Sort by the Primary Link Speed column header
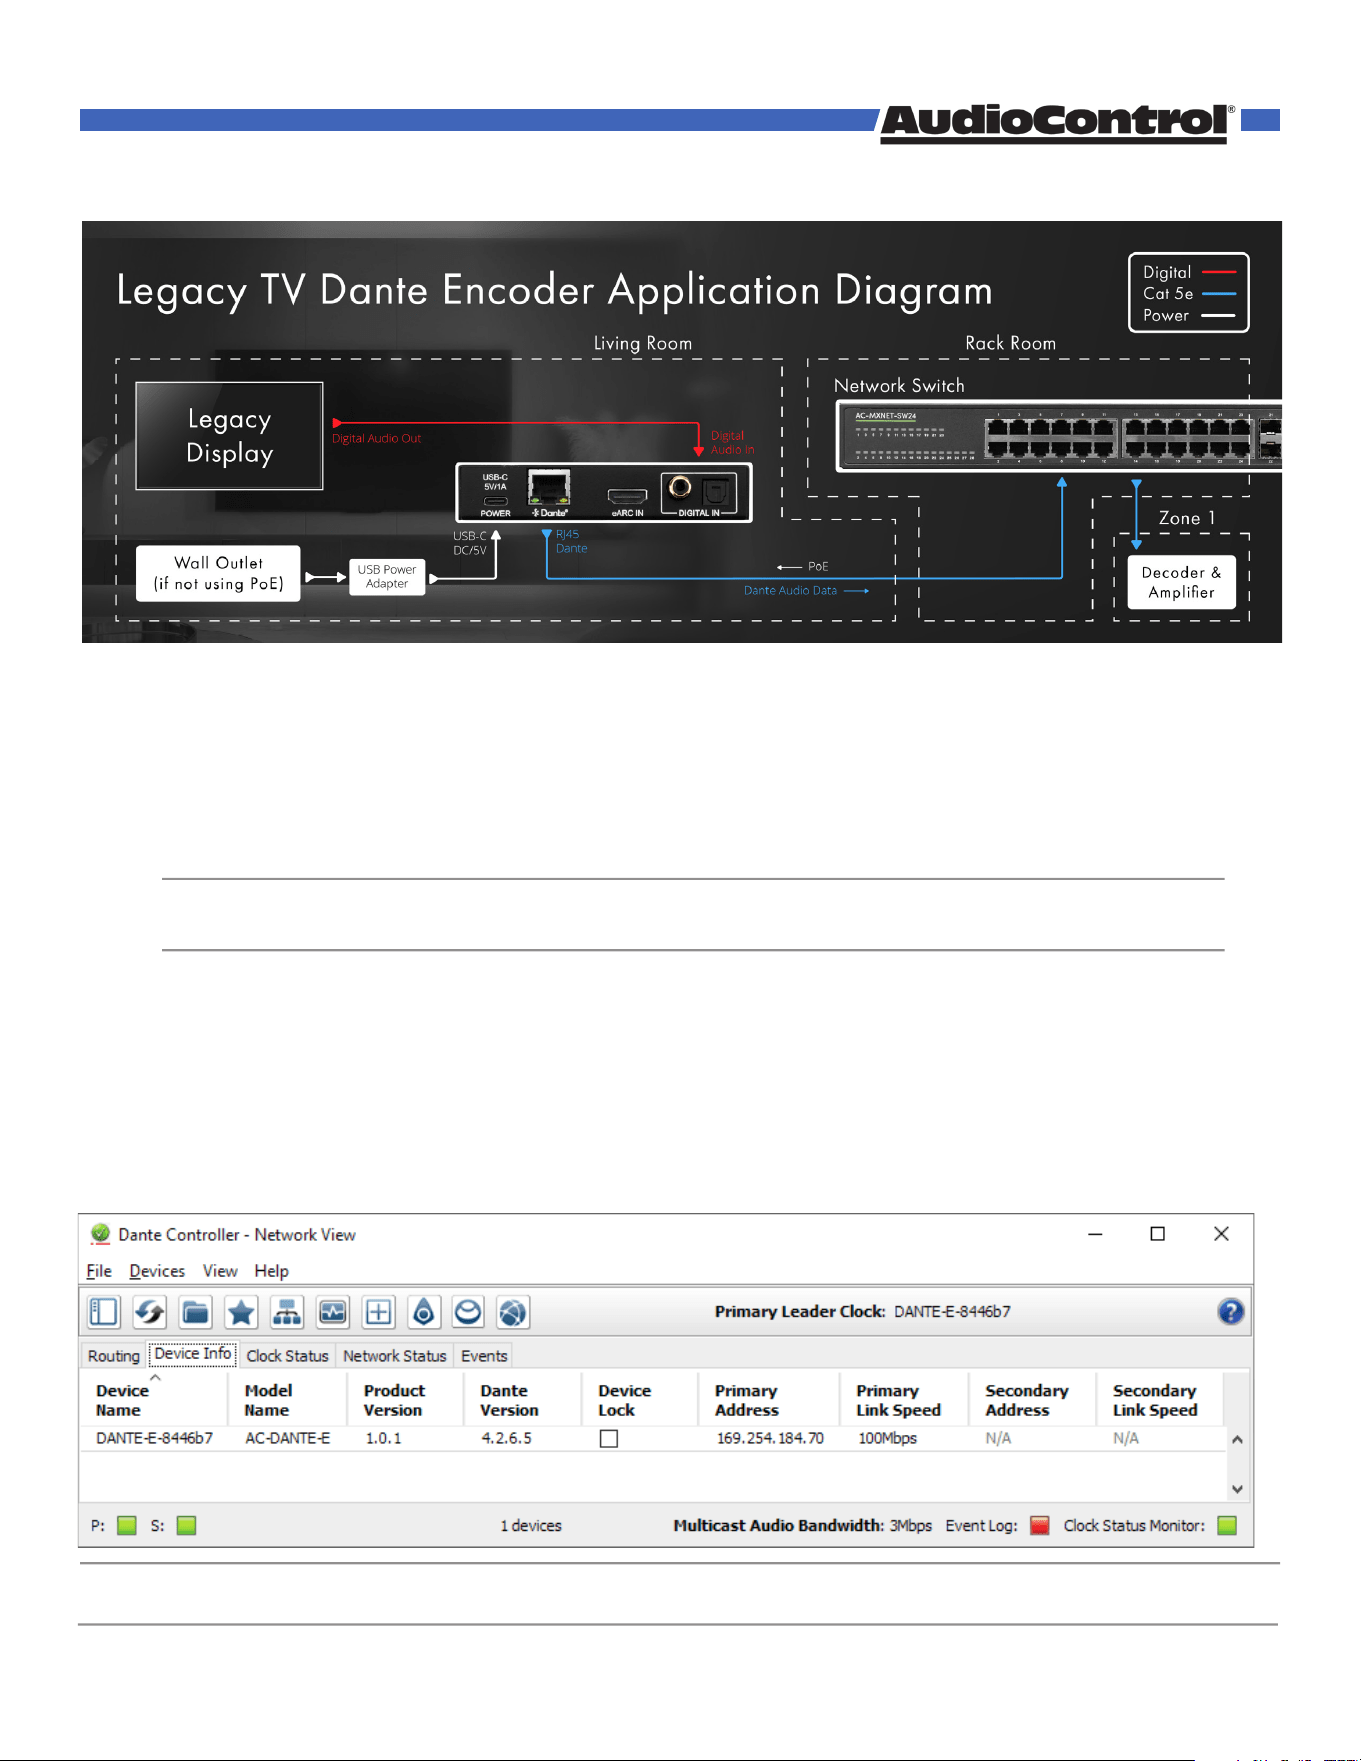 tap(905, 1400)
